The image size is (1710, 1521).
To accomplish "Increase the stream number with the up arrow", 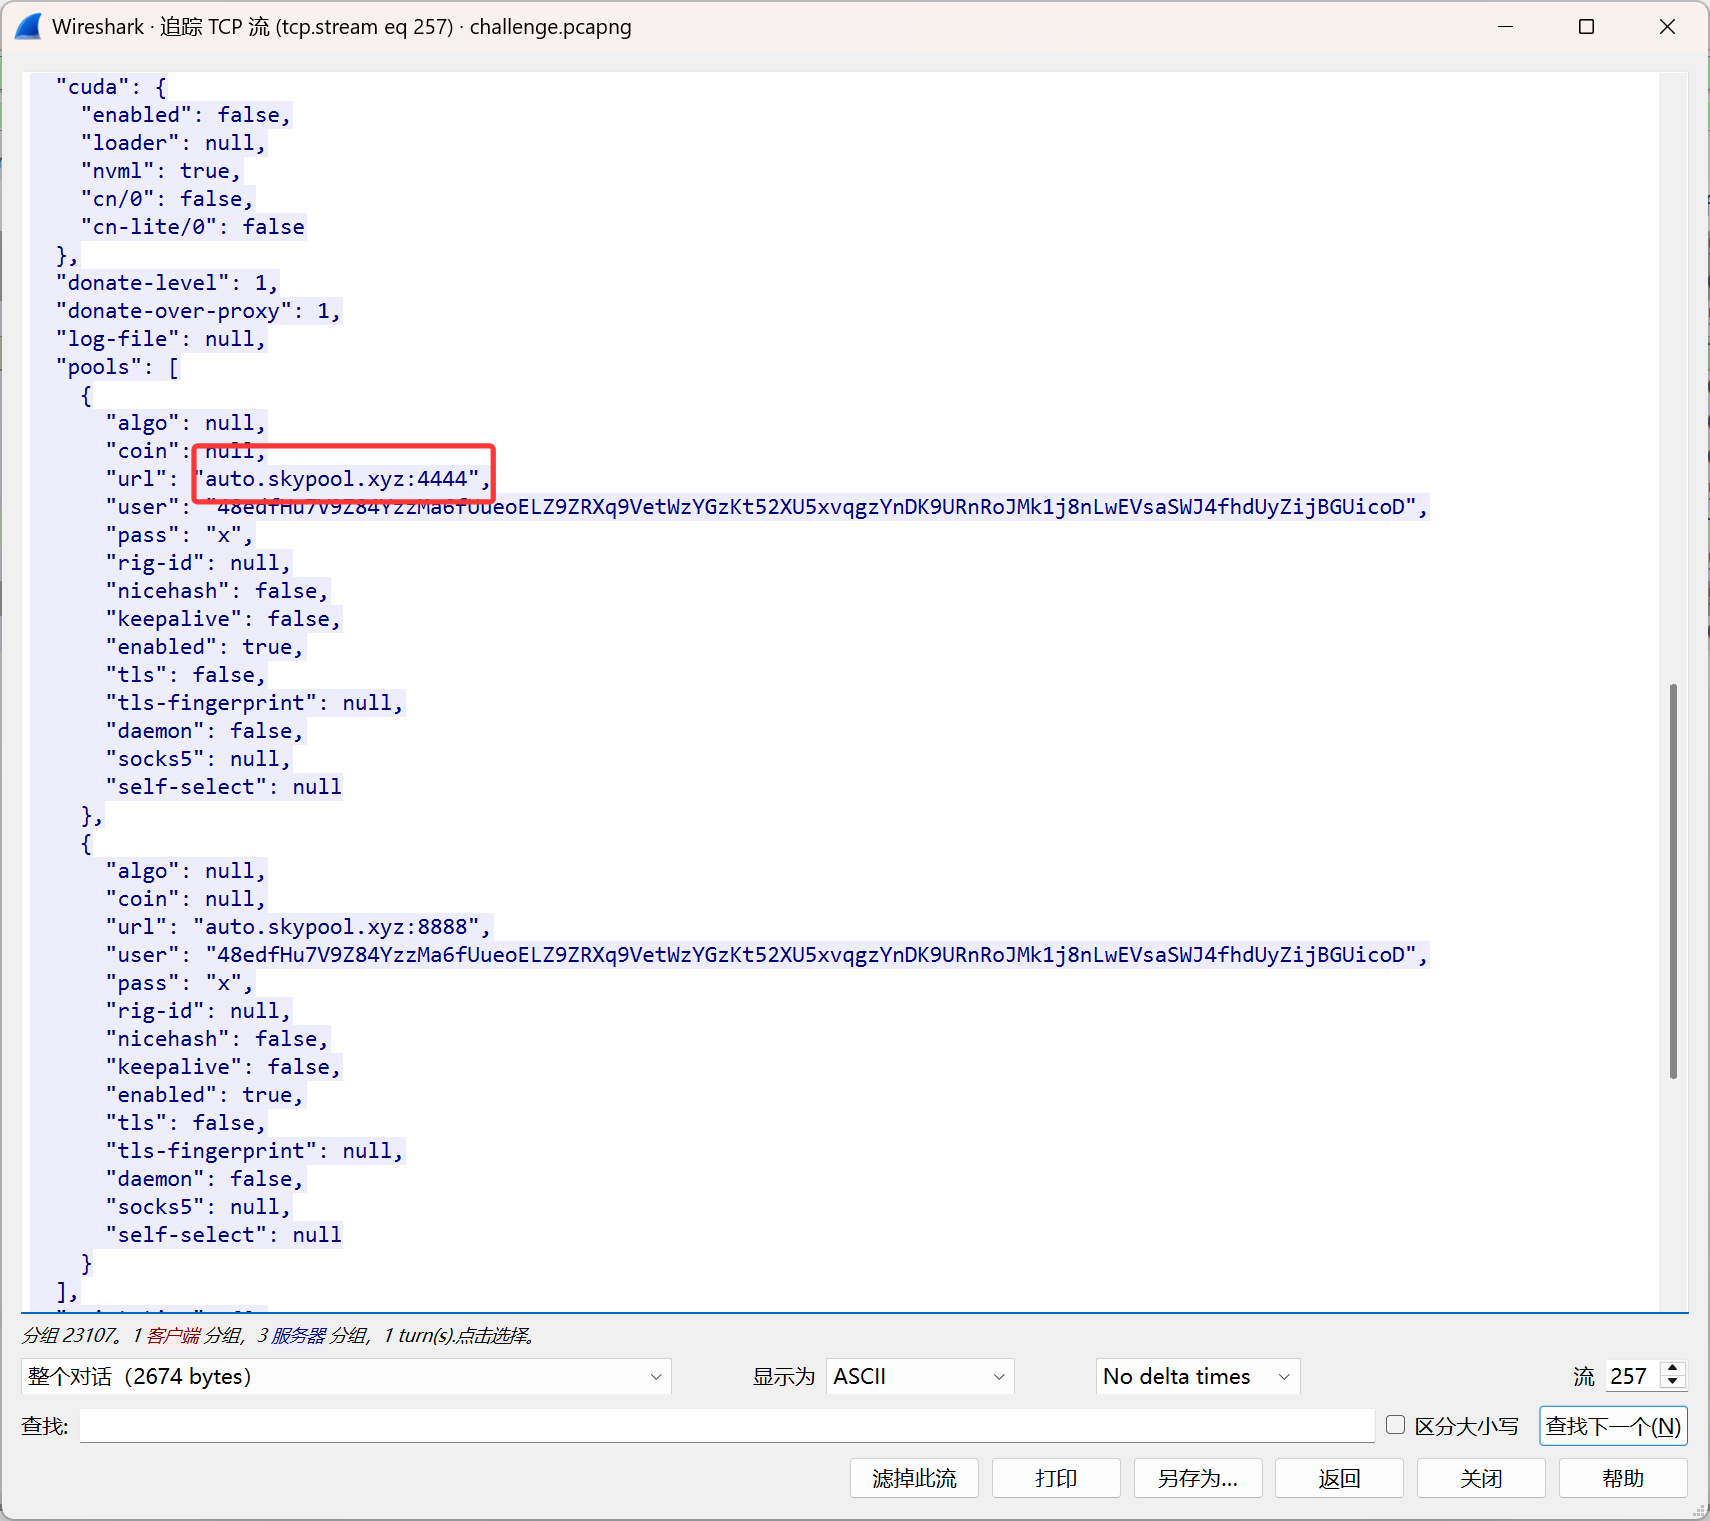I will [x=1673, y=1368].
